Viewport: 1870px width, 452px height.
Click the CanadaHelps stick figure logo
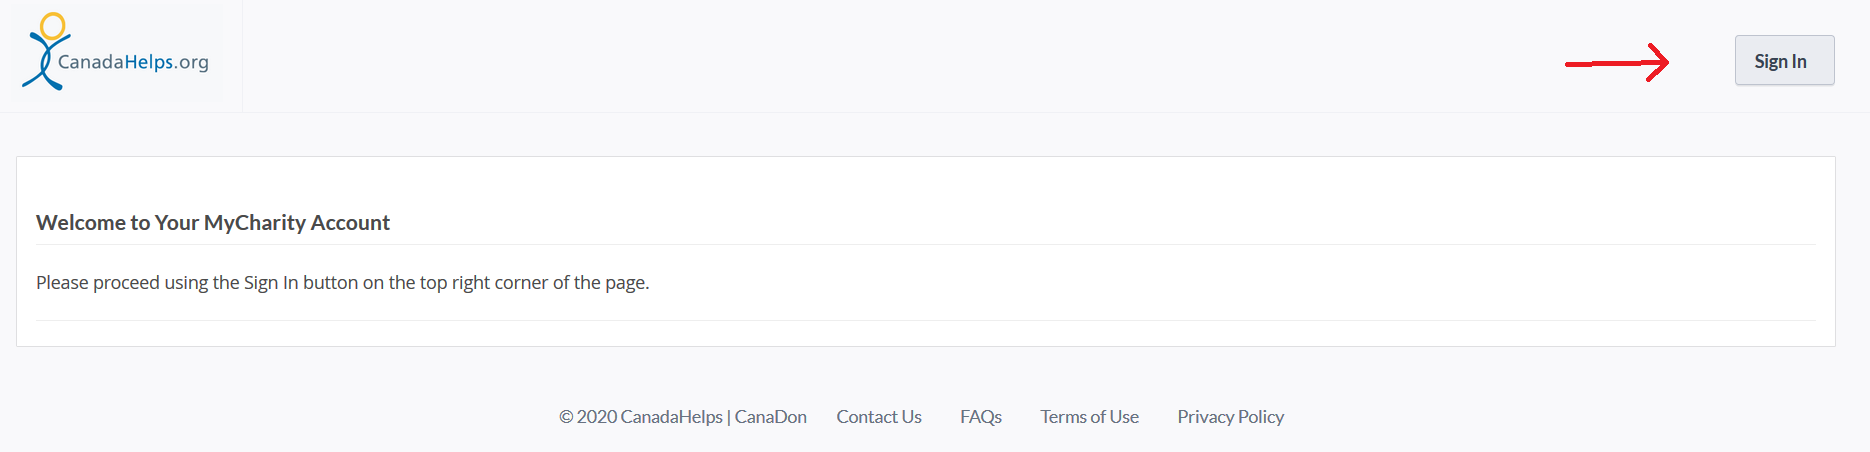tap(46, 51)
